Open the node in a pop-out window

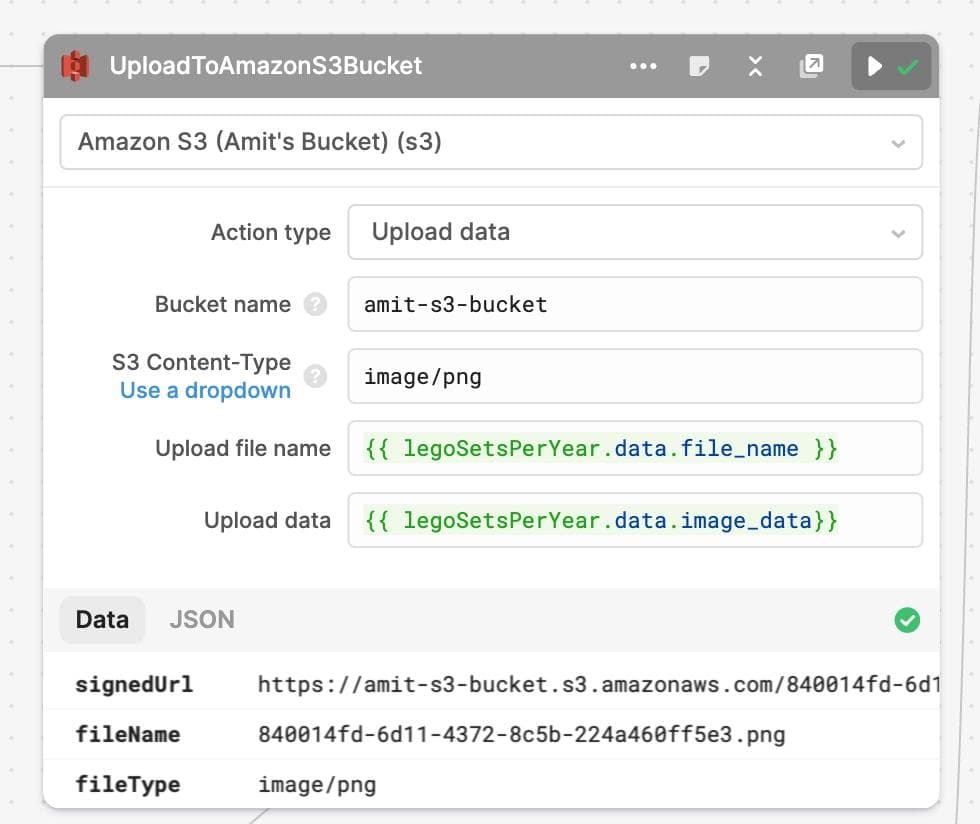[x=811, y=66]
